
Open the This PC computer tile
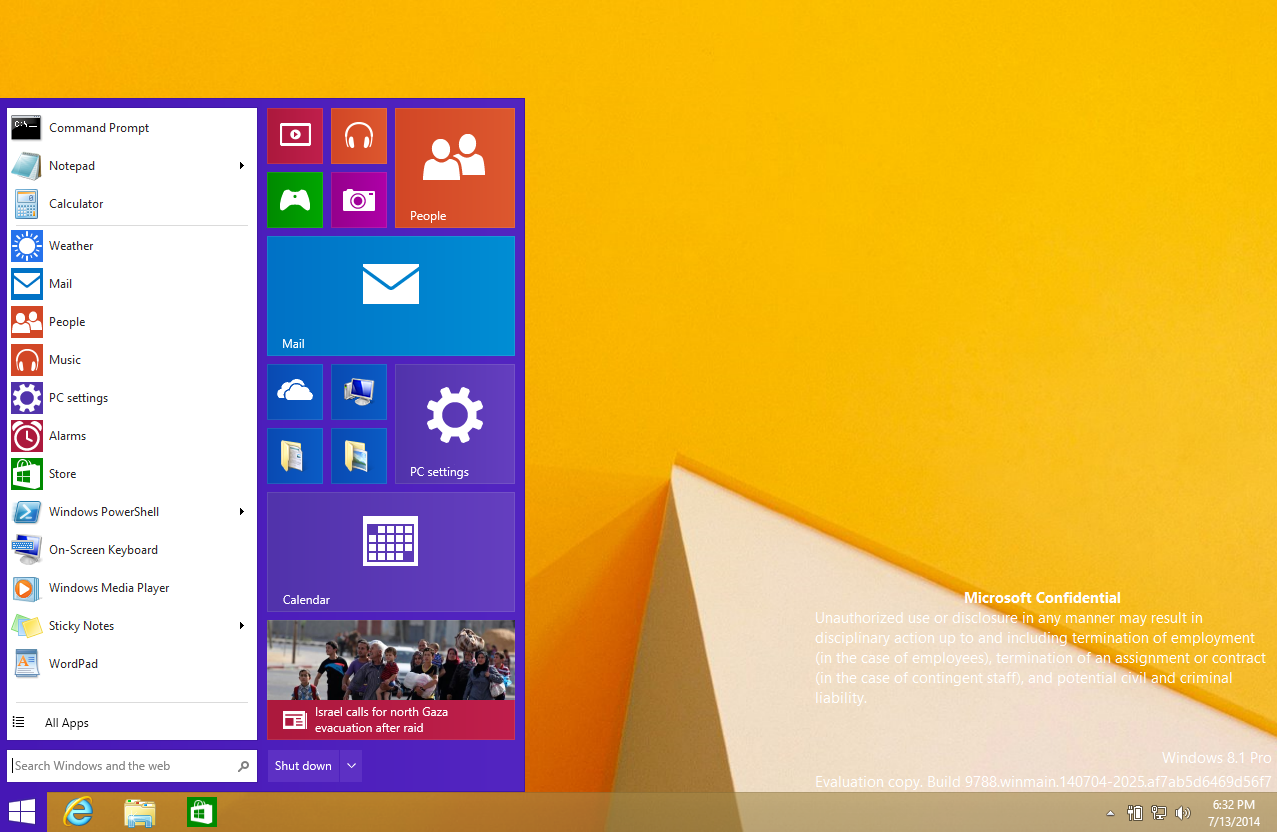pyautogui.click(x=359, y=392)
